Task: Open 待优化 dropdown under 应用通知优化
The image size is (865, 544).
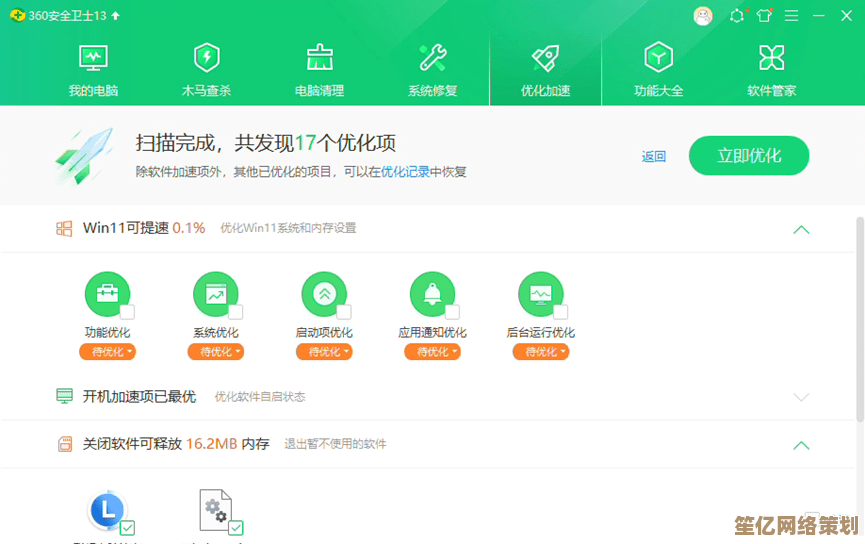Action: [x=432, y=351]
